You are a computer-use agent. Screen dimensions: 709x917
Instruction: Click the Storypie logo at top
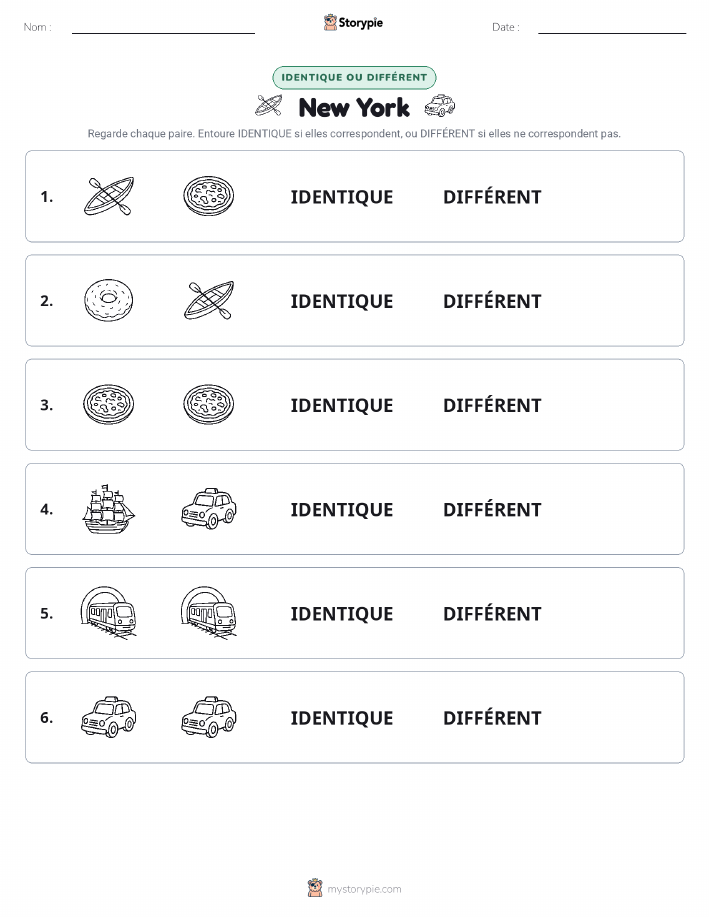pos(353,23)
